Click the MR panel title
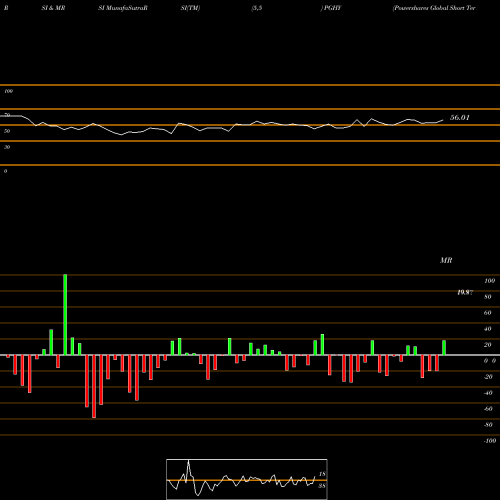 (446, 260)
